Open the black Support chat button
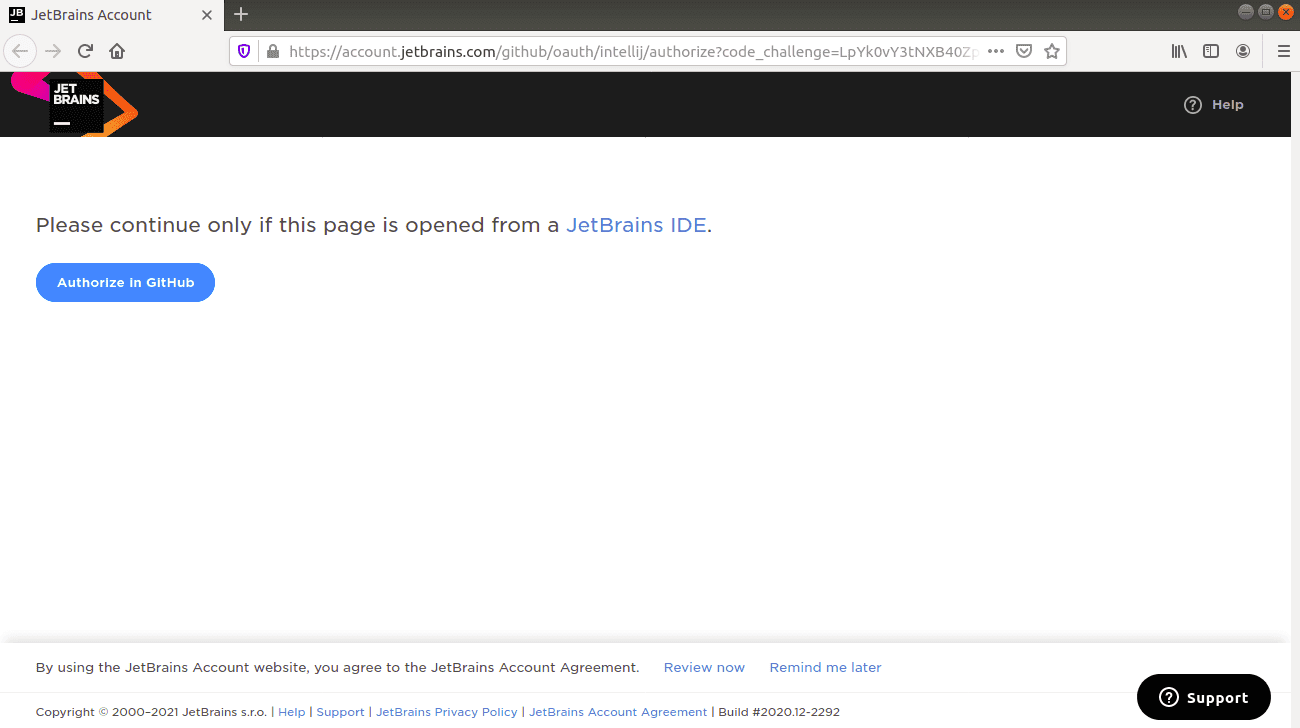Screen dimensions: 1300x728 1203,697
